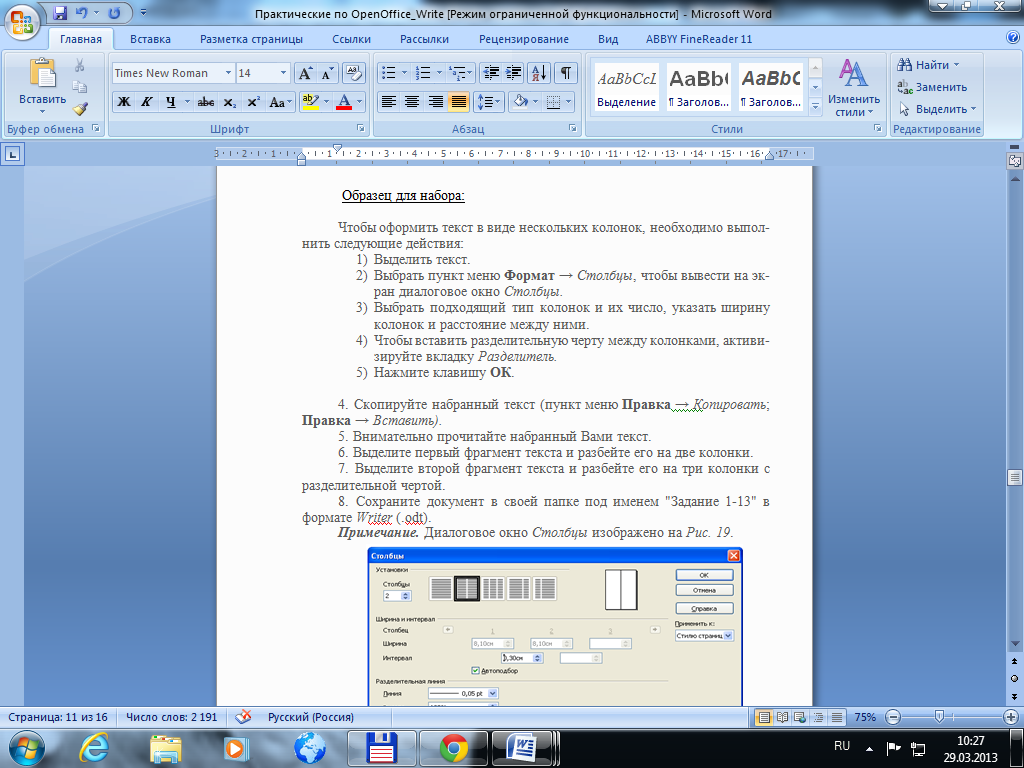Viewport: 1024px width, 768px height.
Task: Open Internet Explorer from the taskbar
Action: 94,748
